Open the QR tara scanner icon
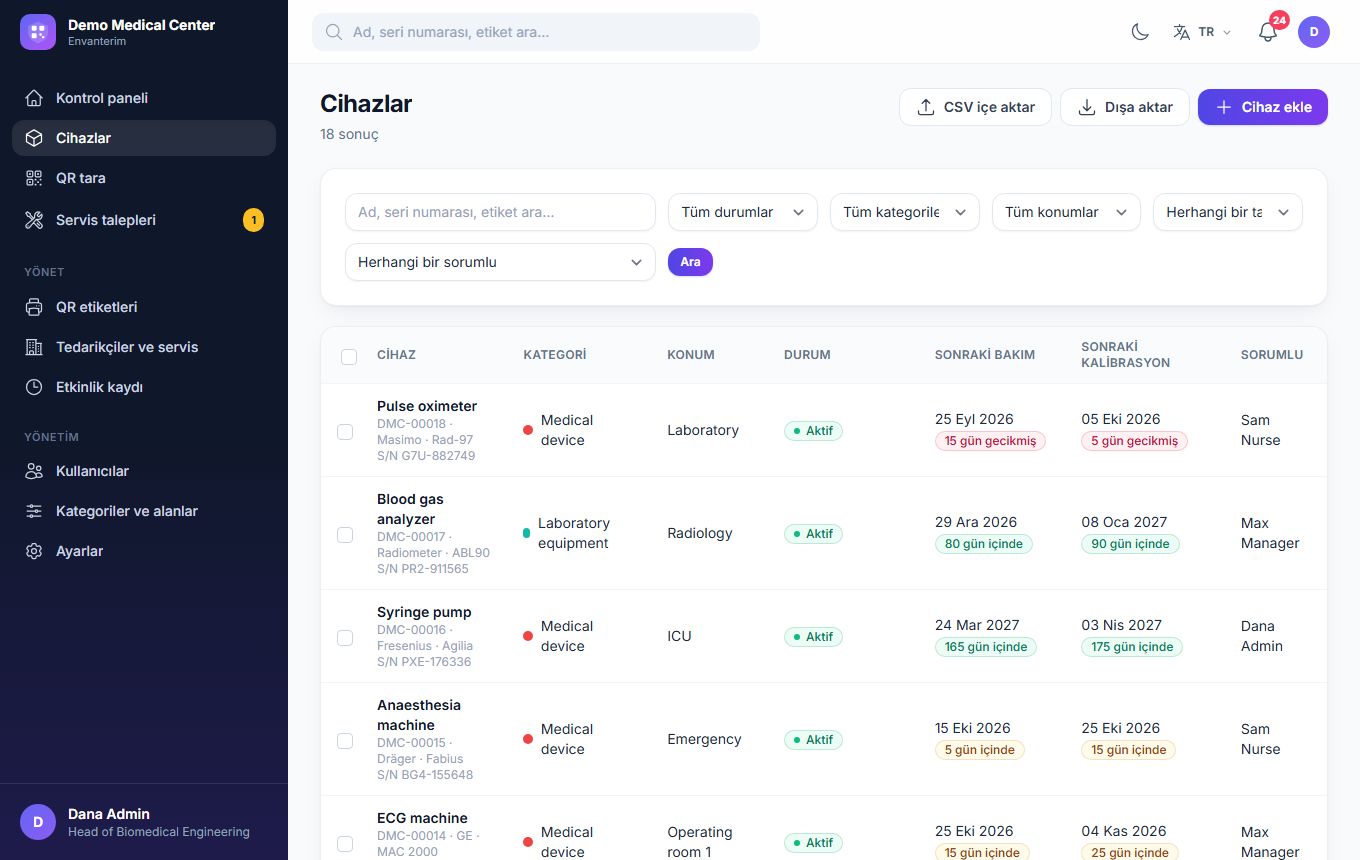The height and width of the screenshot is (860, 1360). tap(34, 178)
